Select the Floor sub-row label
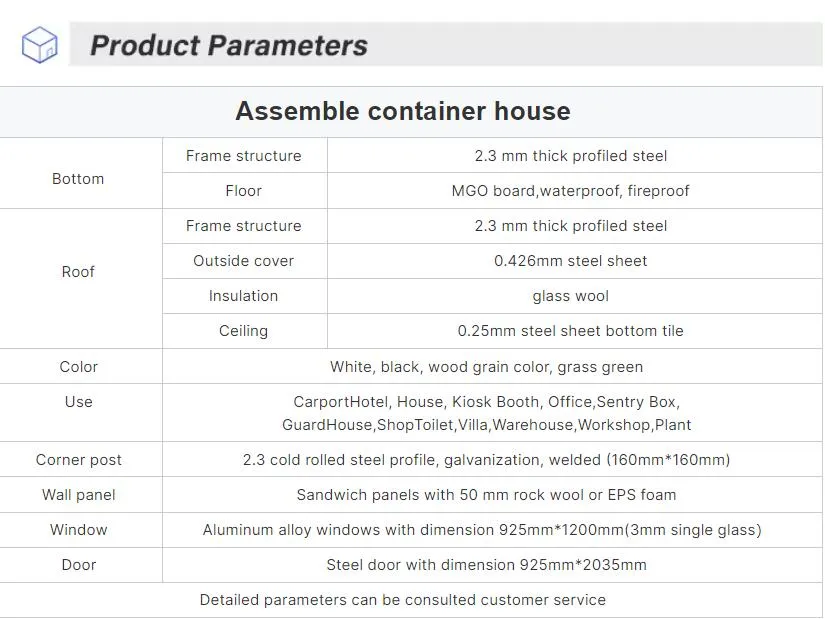 coord(243,191)
